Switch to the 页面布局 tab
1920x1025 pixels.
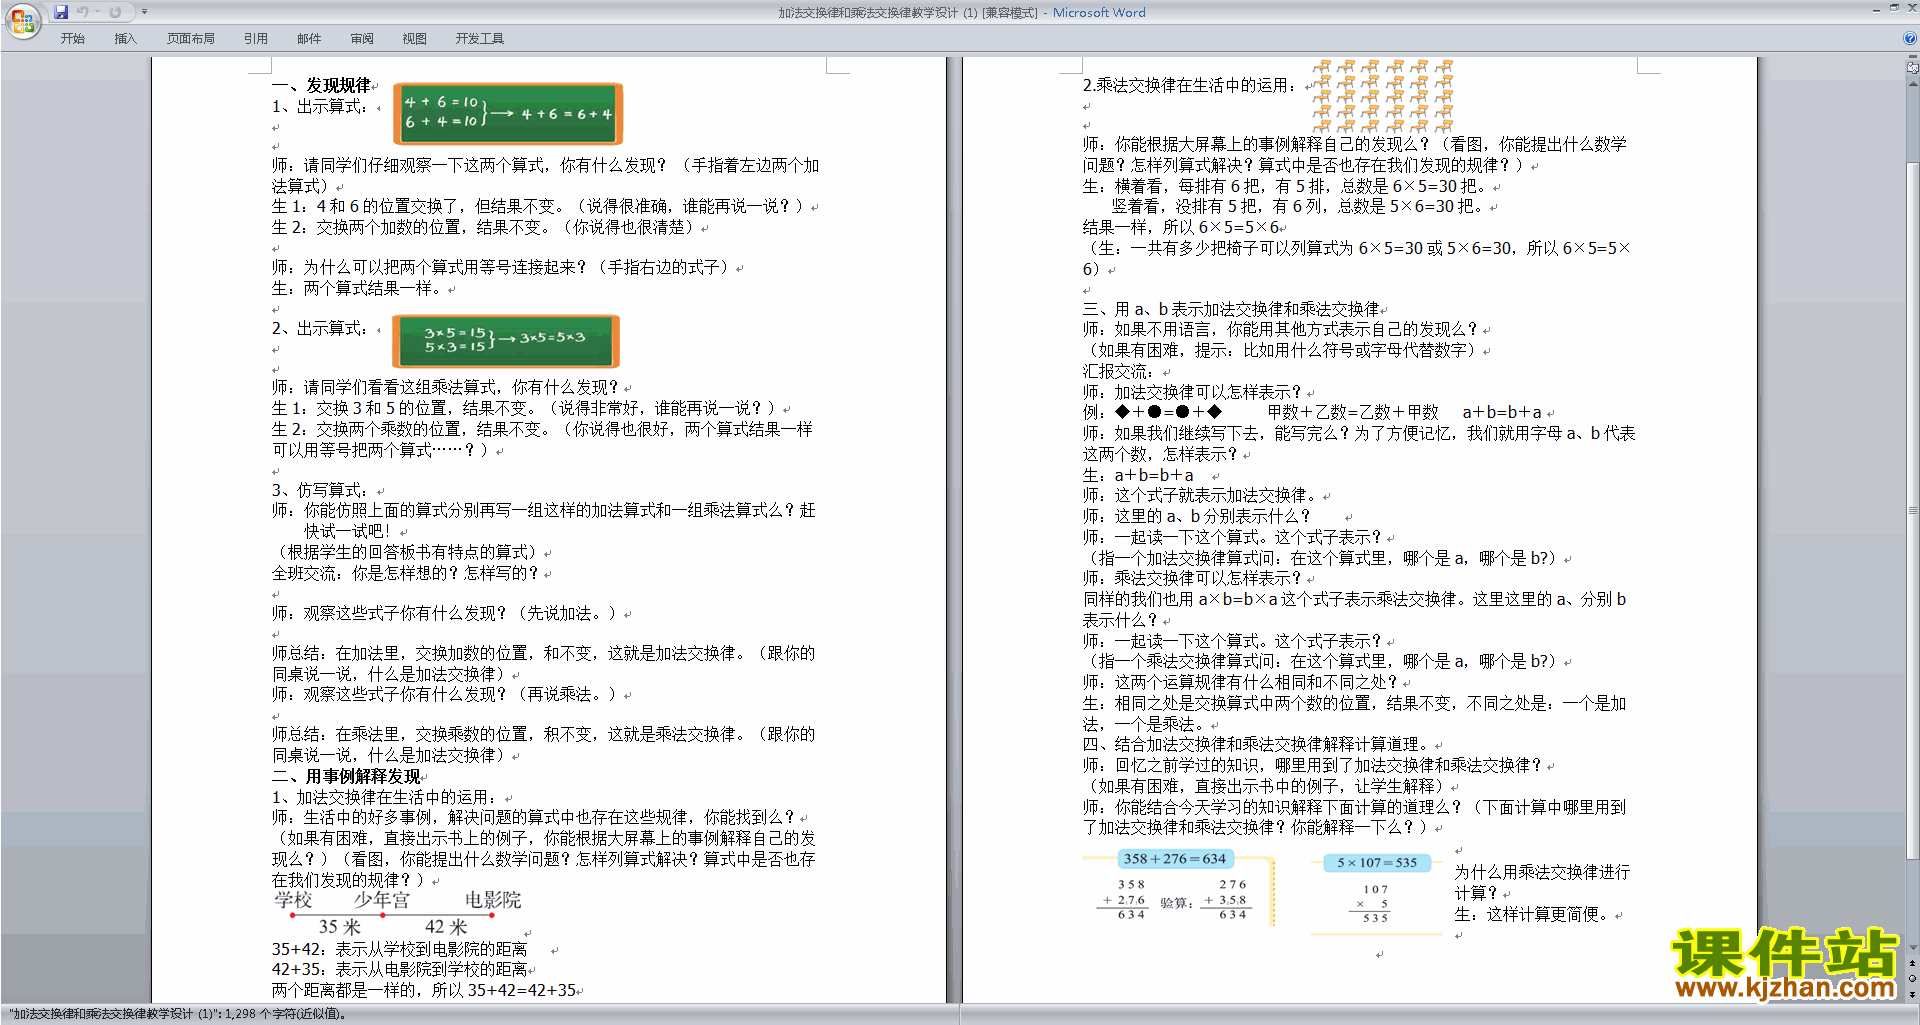[x=191, y=39]
